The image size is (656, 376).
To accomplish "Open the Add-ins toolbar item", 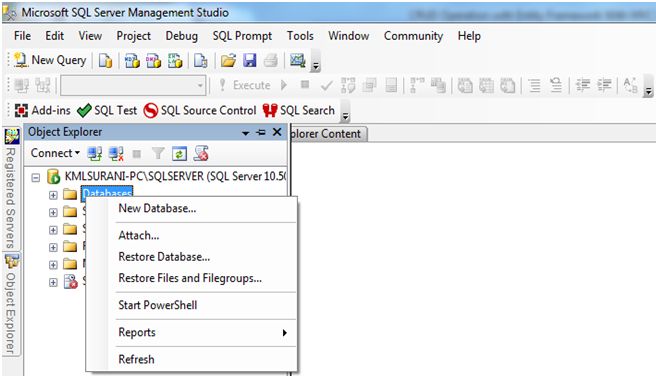I will (x=43, y=110).
